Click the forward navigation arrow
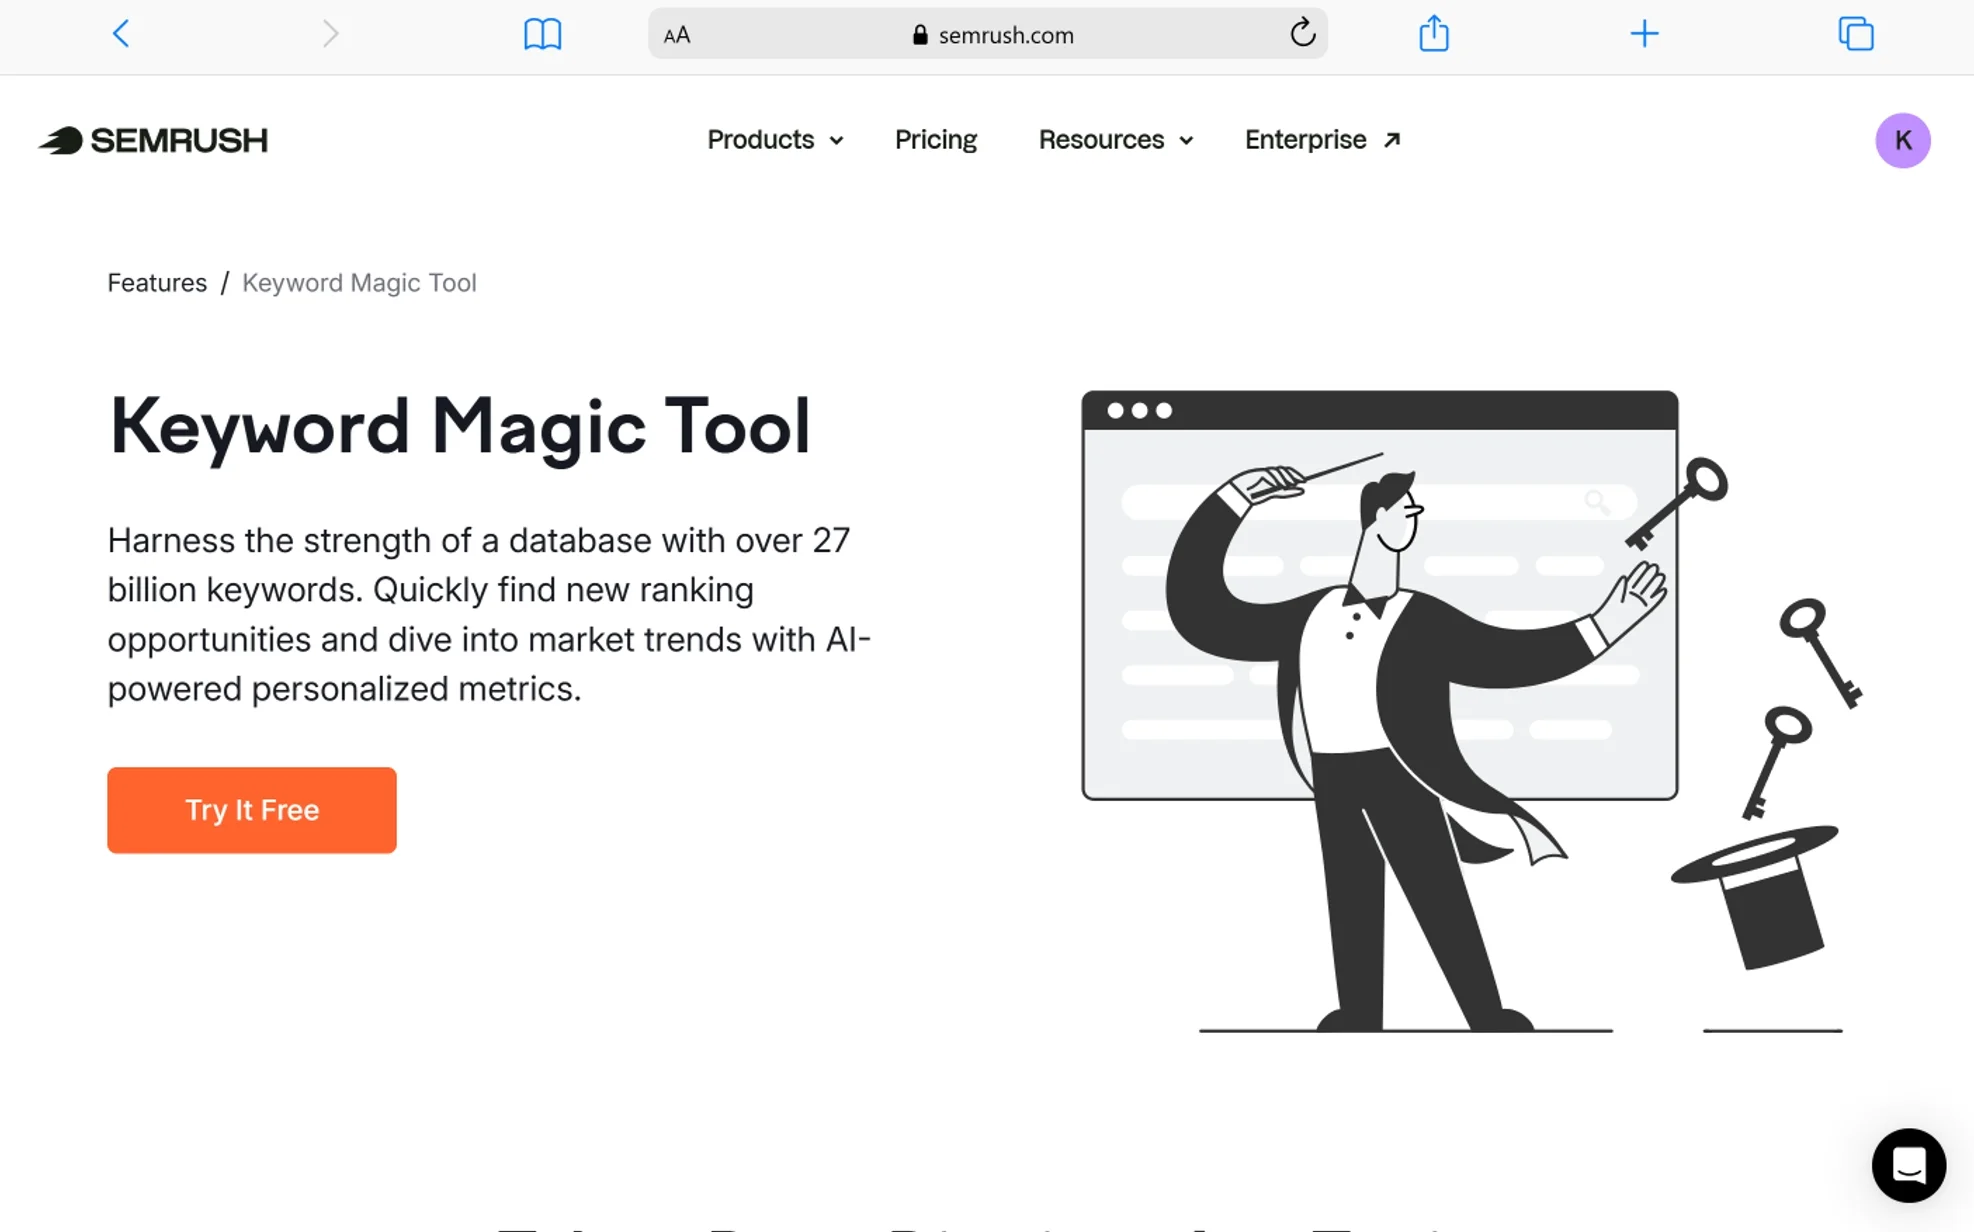Image resolution: width=1974 pixels, height=1232 pixels. pos(330,34)
